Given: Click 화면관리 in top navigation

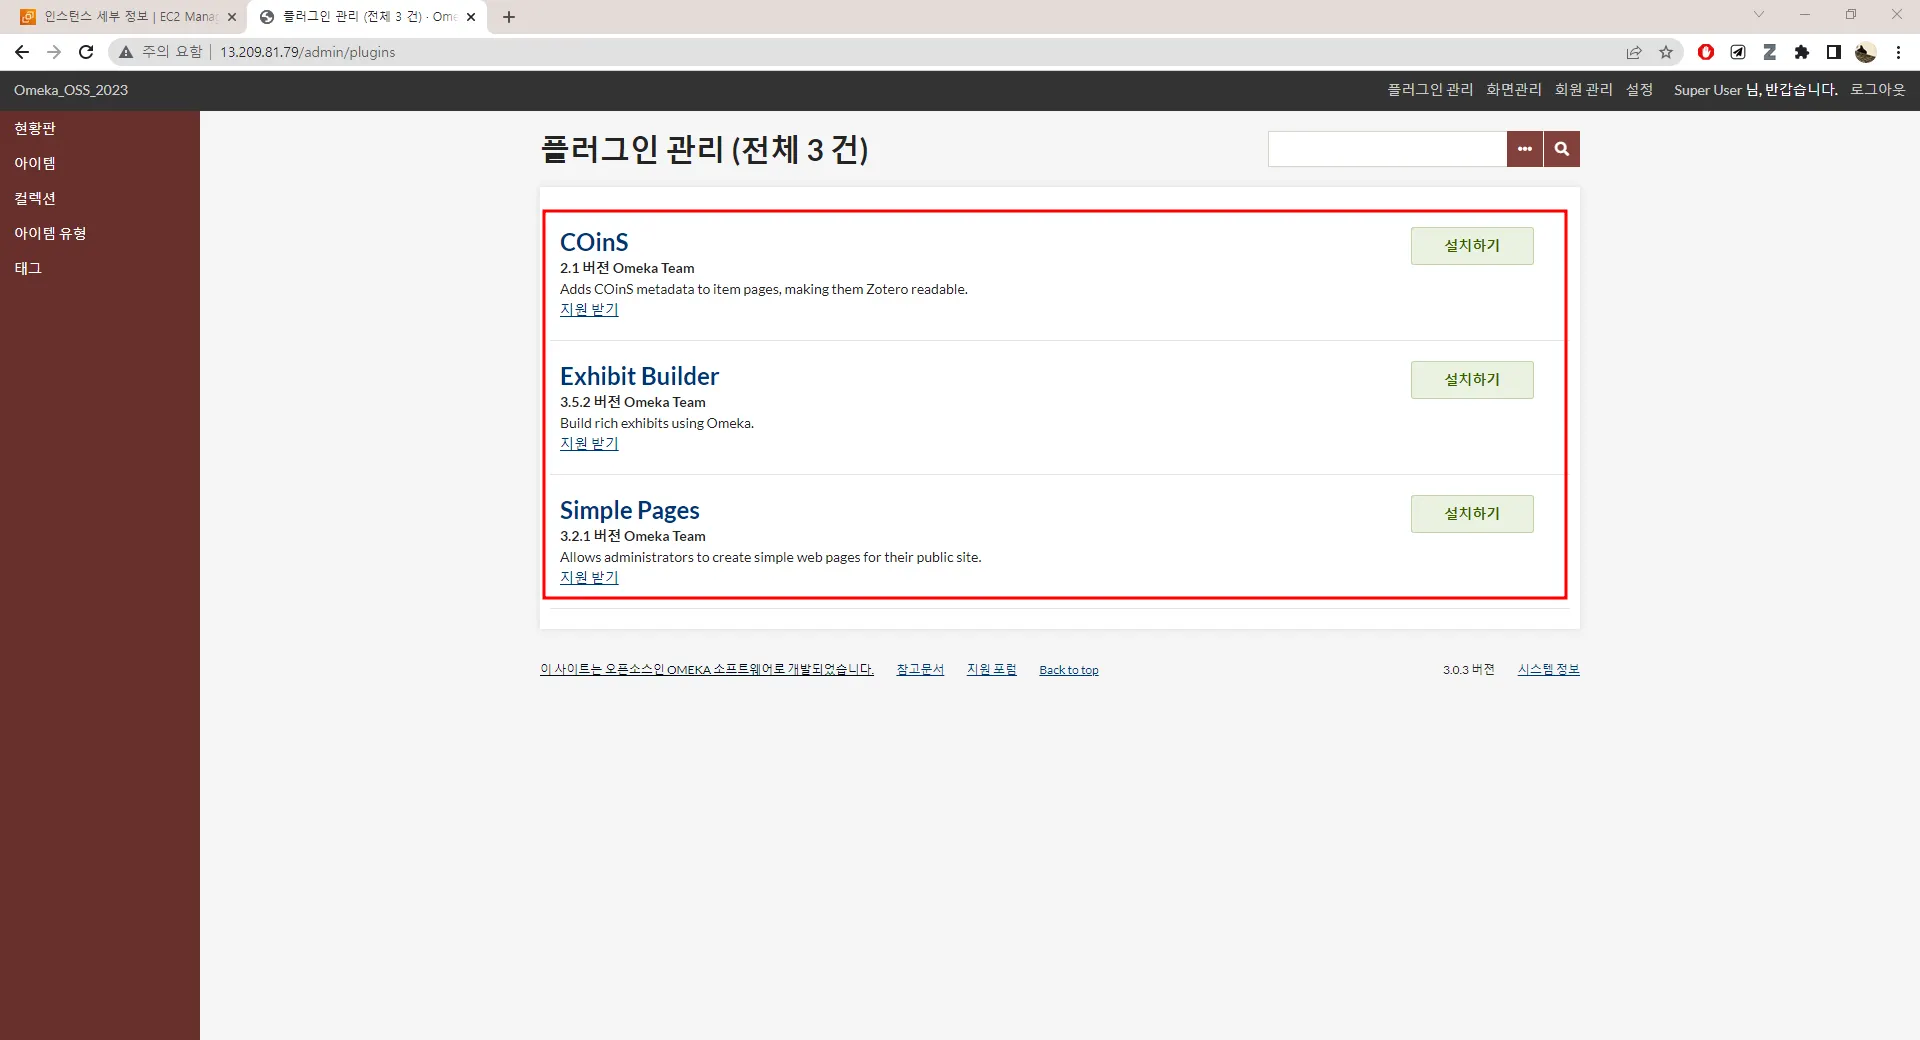Looking at the screenshot, I should click(x=1514, y=90).
